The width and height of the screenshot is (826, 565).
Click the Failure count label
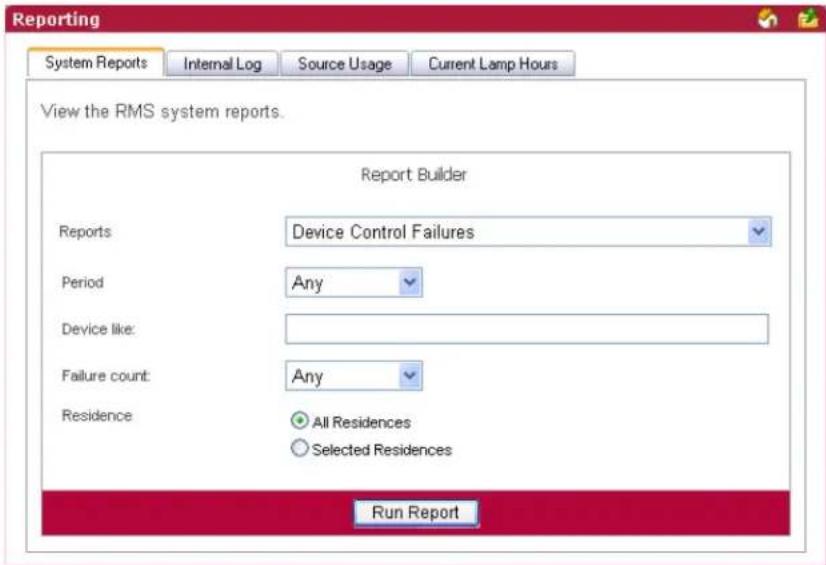106,375
